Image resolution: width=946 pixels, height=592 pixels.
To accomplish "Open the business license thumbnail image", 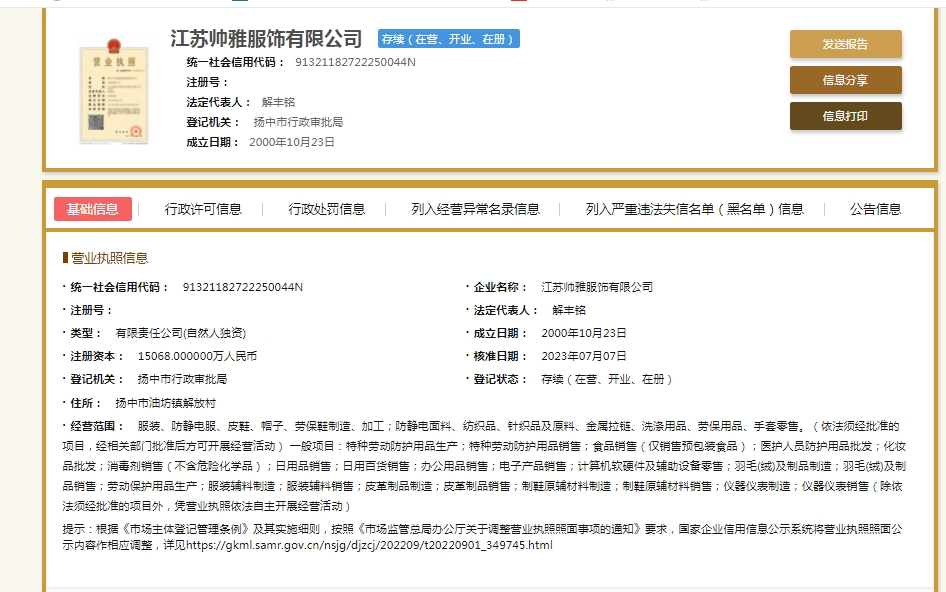I will point(114,91).
